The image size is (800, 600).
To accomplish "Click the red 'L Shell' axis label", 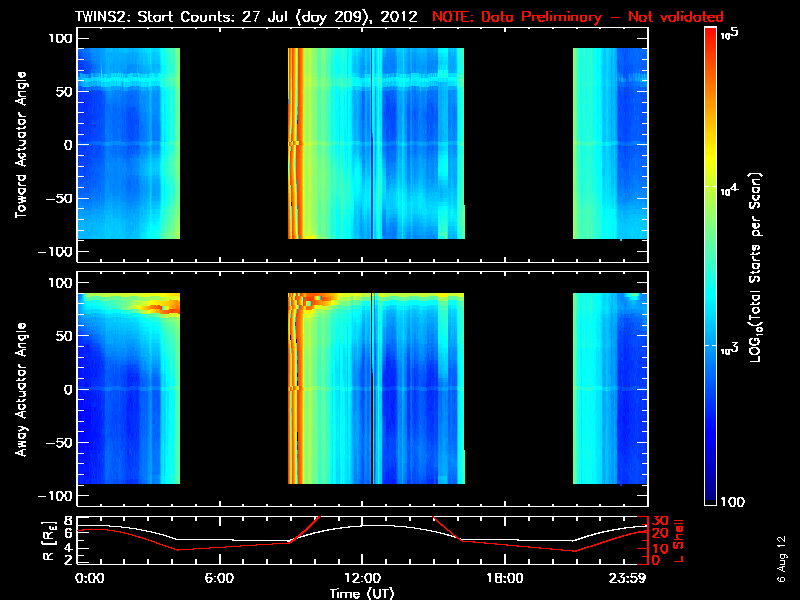I will pos(678,541).
